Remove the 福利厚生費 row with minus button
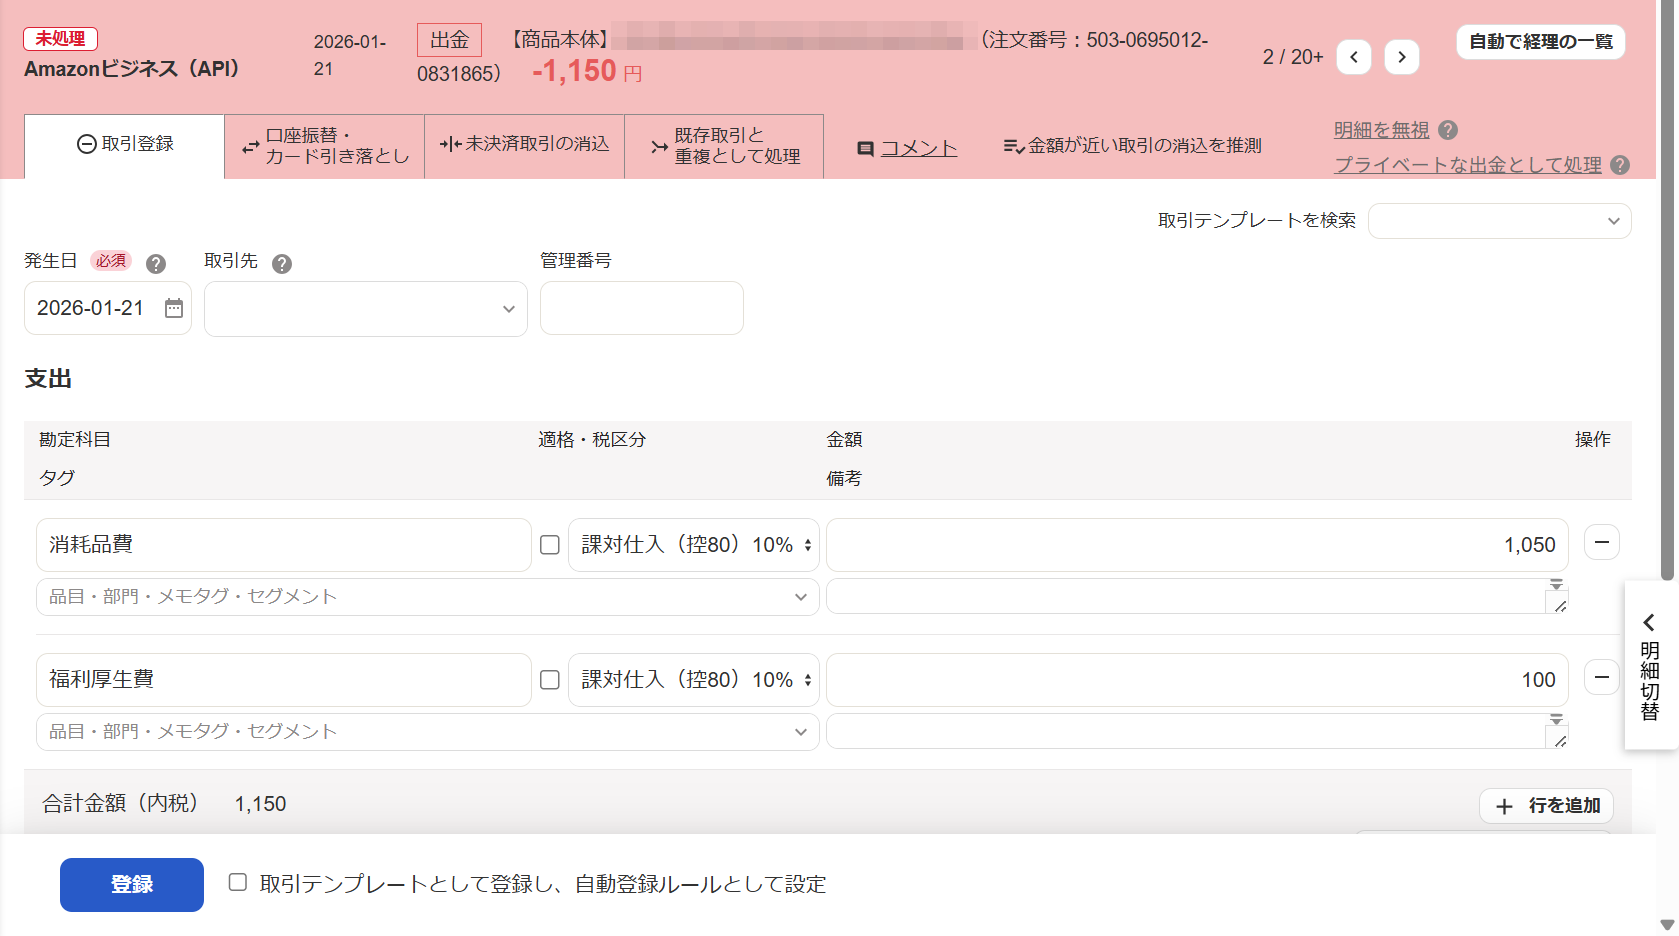1679x936 pixels. pos(1602,677)
